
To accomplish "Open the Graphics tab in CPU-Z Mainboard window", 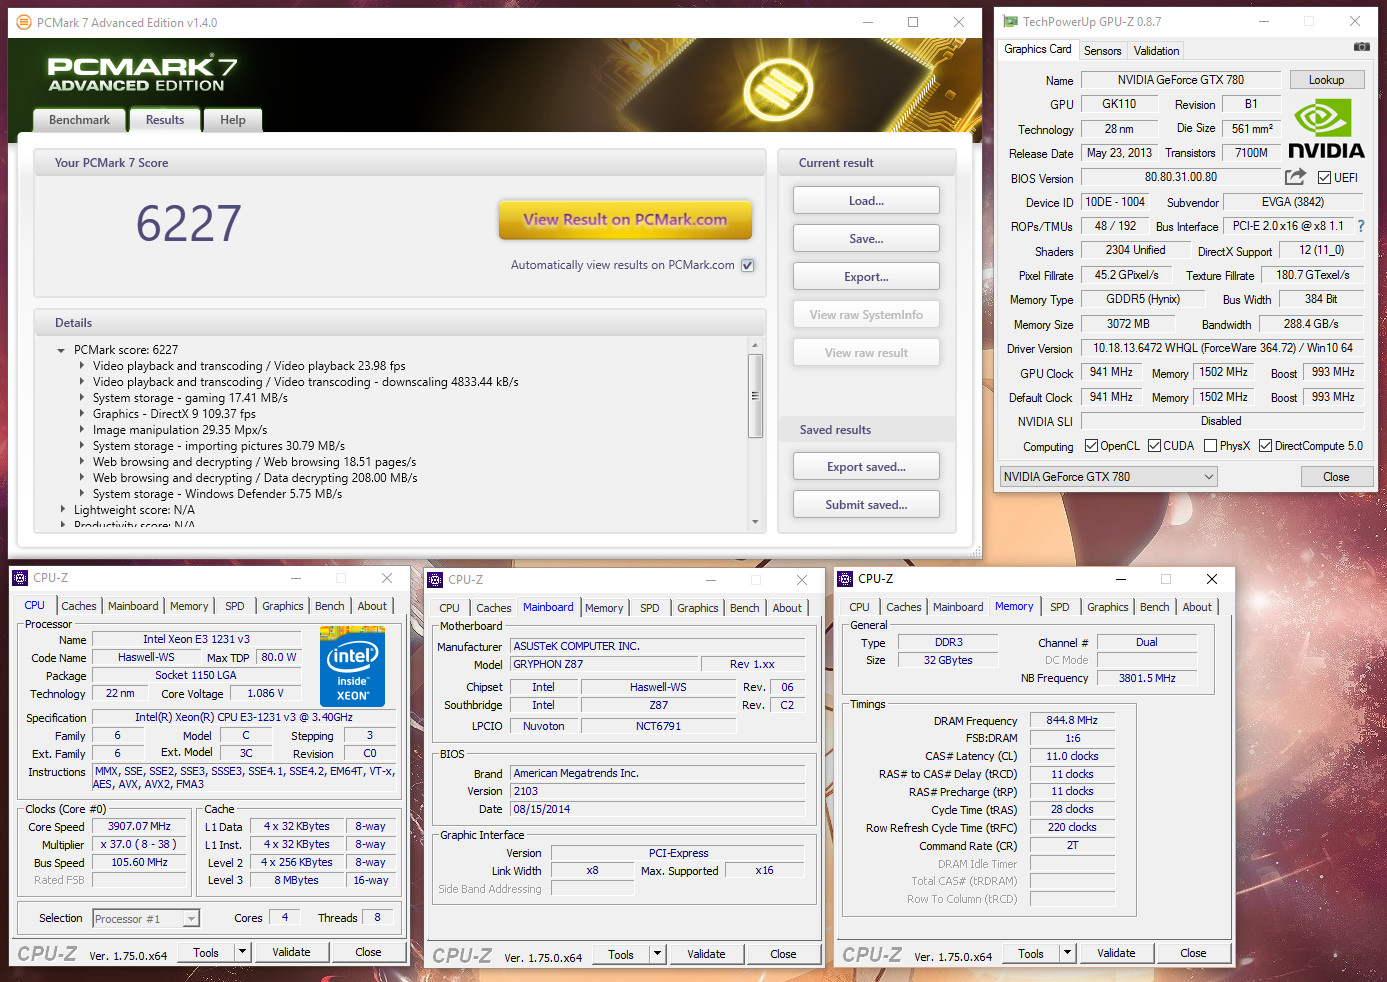I will coord(697,608).
